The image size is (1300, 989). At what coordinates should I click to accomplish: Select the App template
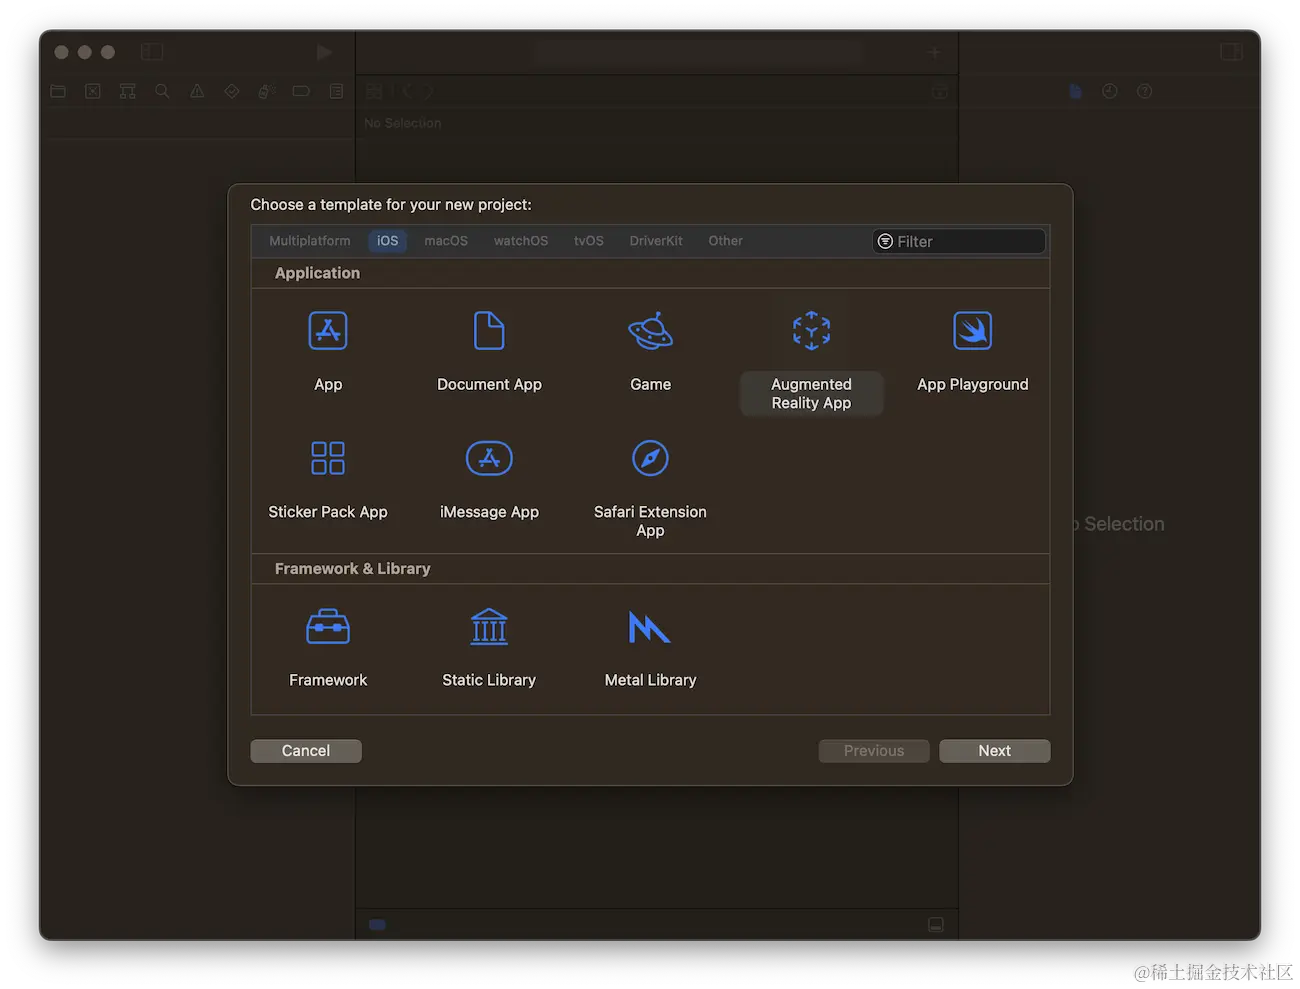pos(328,352)
